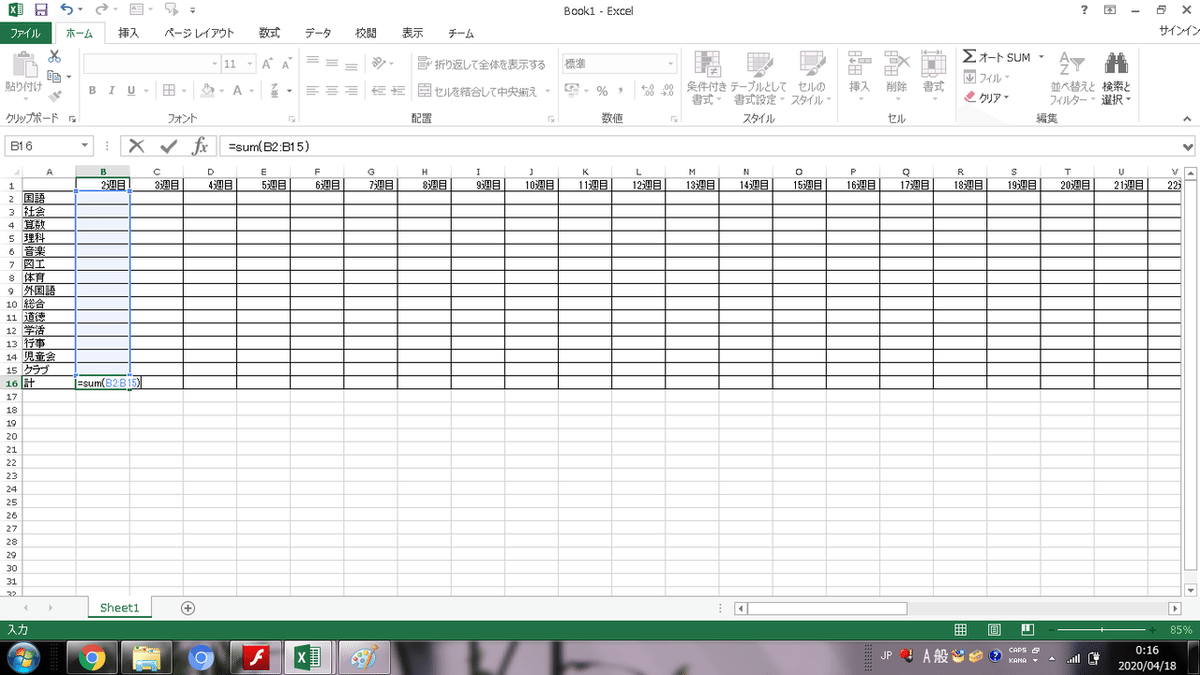Open Cell Styles gallery icon
The height and width of the screenshot is (675, 1200).
[x=811, y=64]
